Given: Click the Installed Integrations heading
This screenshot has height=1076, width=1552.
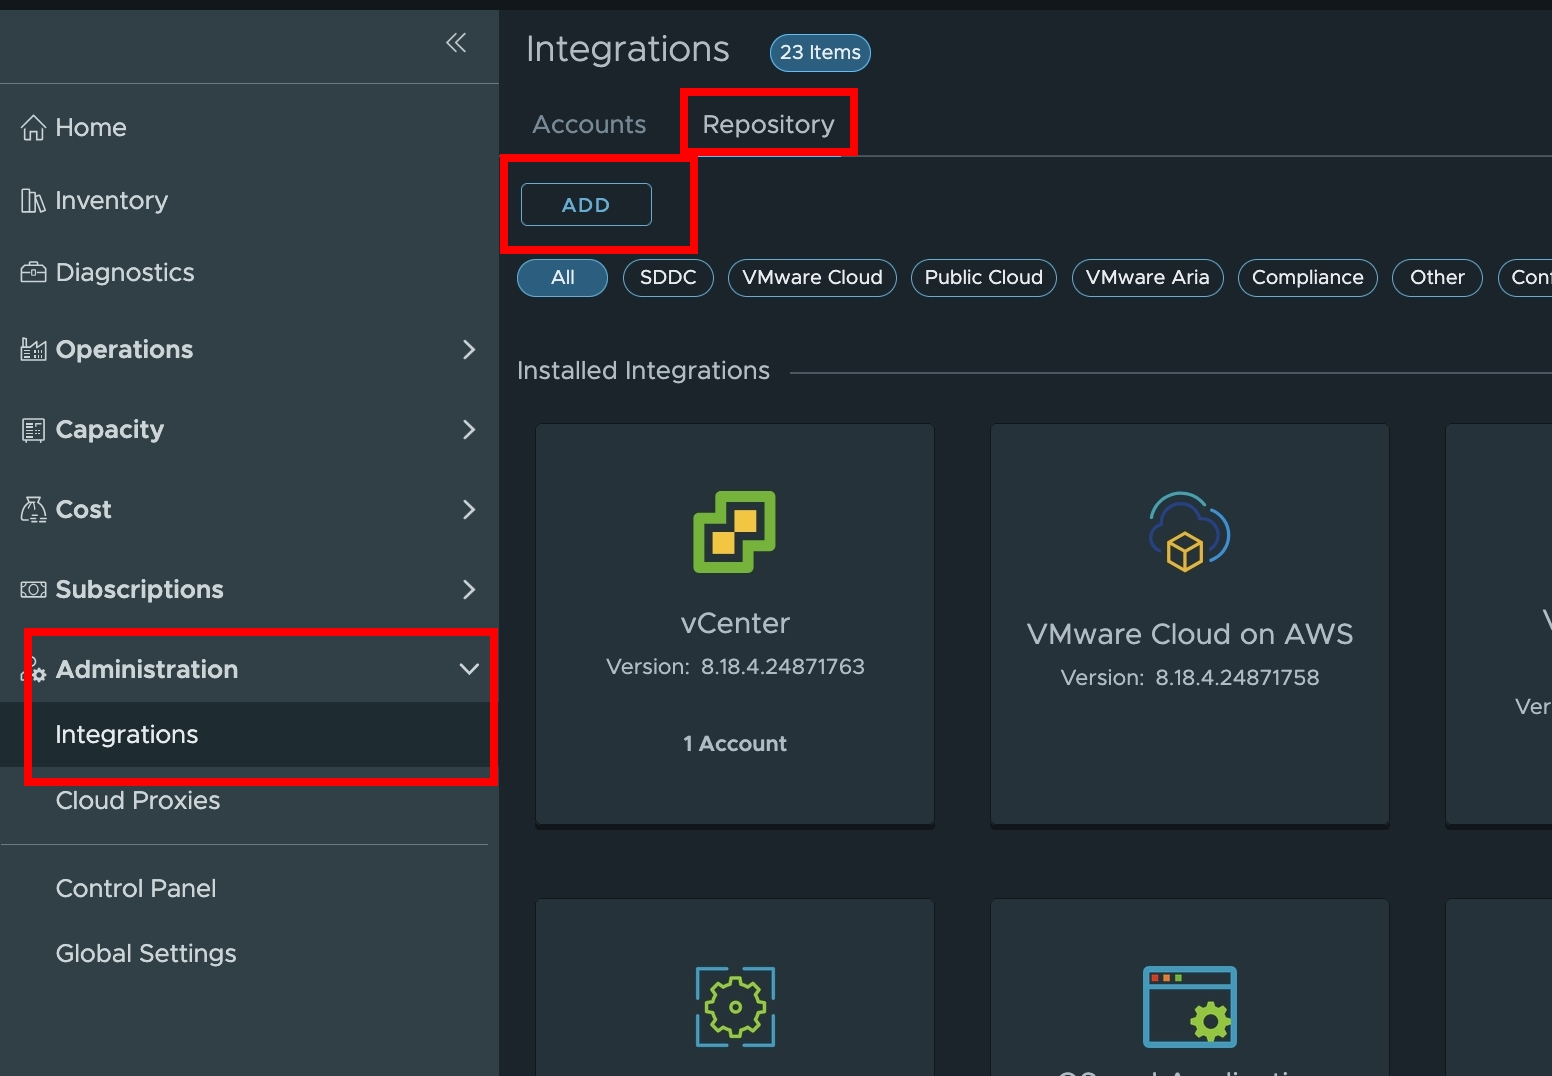Looking at the screenshot, I should coord(643,371).
